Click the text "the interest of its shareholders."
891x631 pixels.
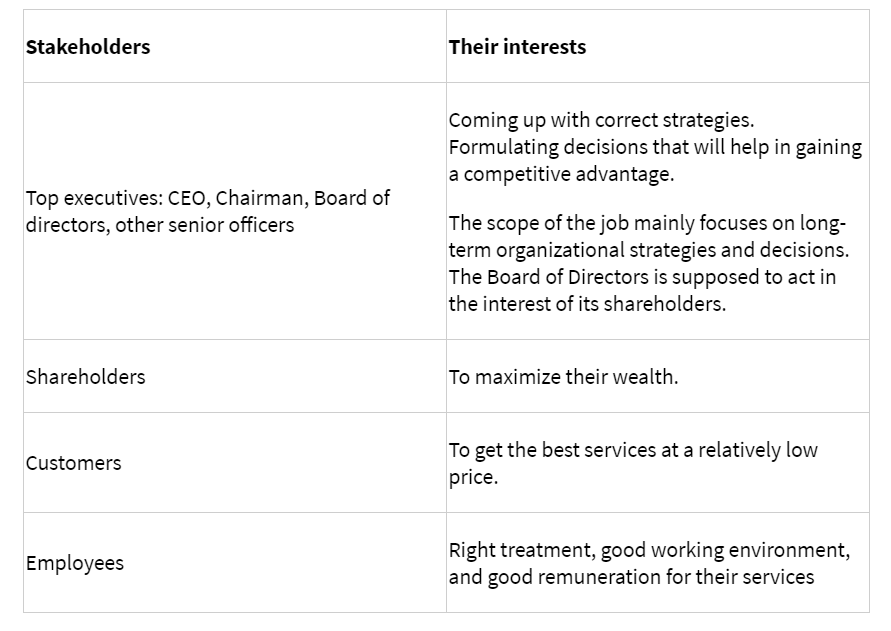coord(587,304)
